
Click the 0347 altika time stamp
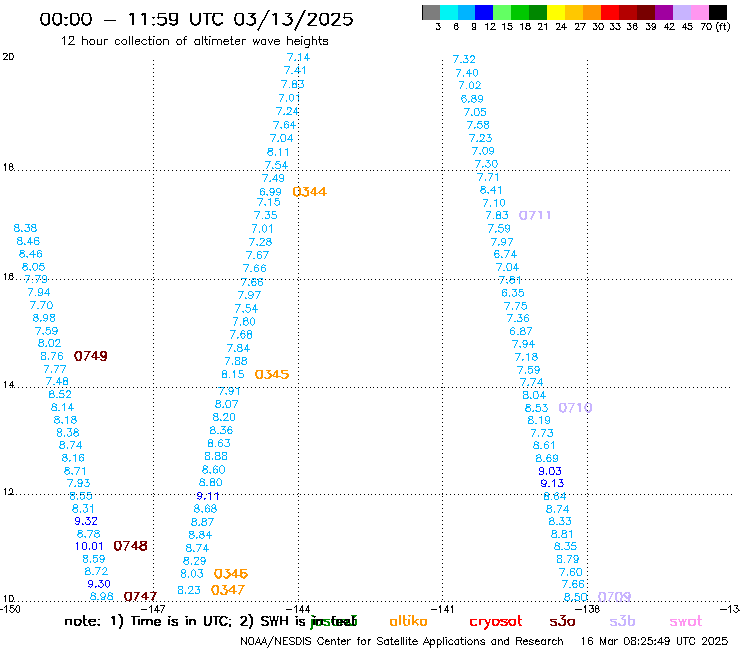pyautogui.click(x=227, y=590)
